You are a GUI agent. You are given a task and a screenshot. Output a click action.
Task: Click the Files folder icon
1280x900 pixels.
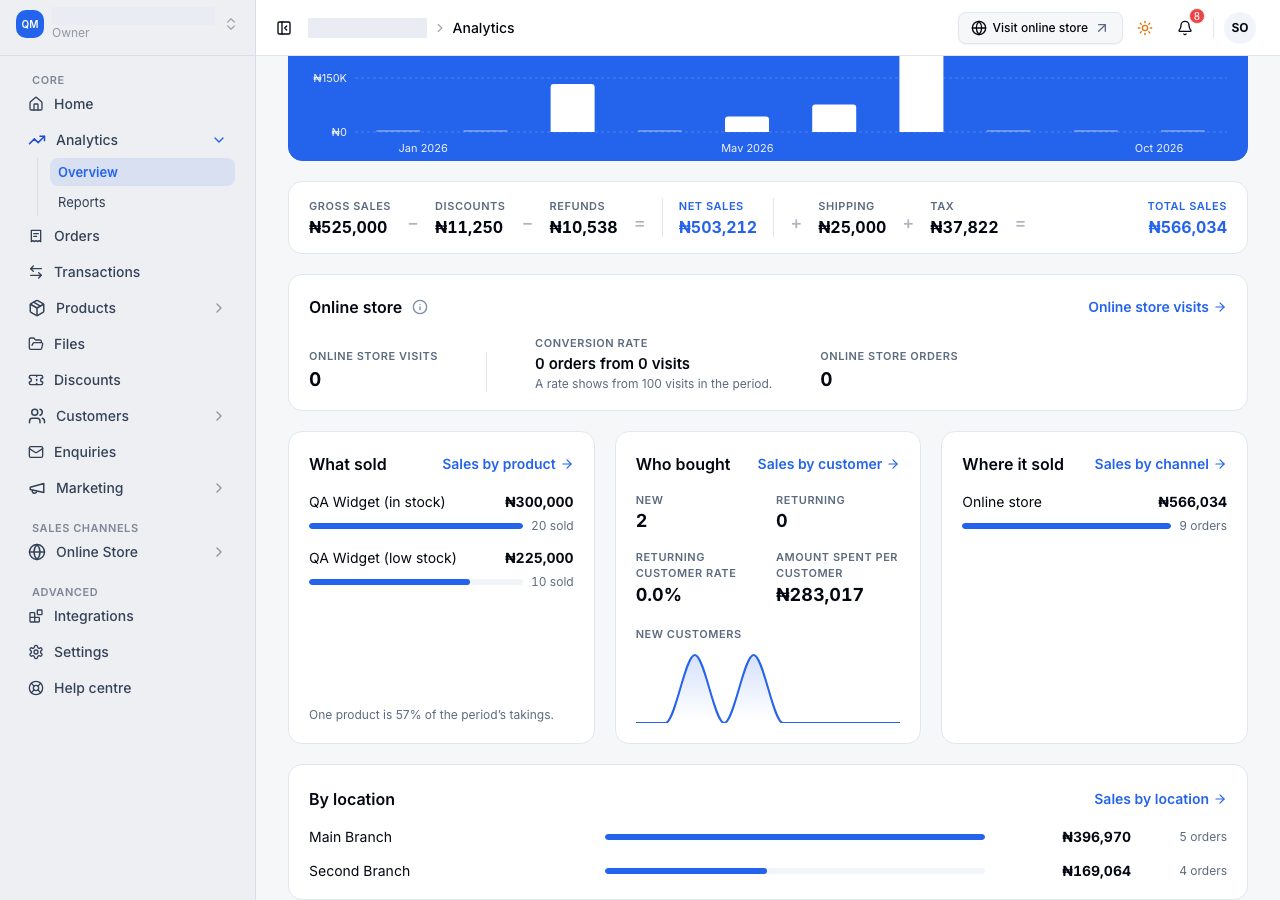click(x=36, y=344)
